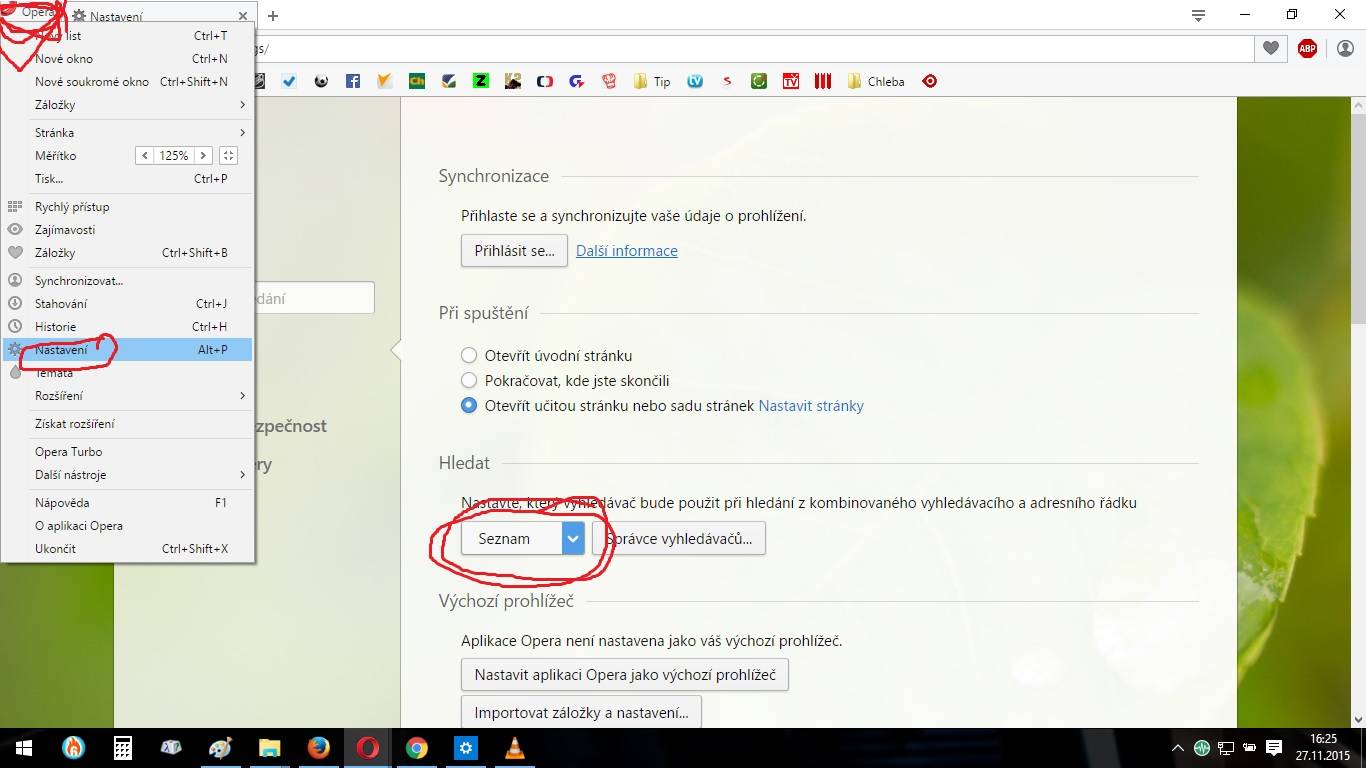Open the Paint palette icon in taskbar

tap(221, 748)
